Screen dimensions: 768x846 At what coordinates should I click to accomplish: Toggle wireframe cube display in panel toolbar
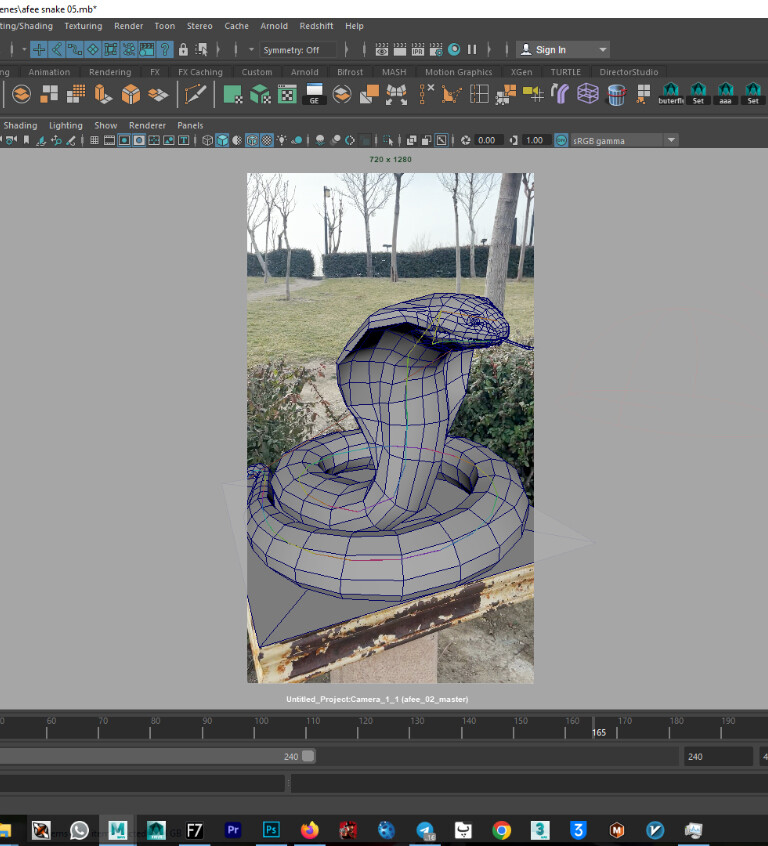[208, 141]
